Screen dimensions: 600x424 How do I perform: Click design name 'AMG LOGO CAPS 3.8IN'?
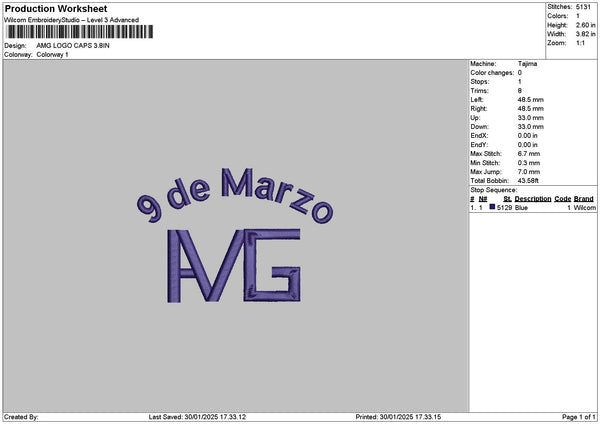point(73,46)
